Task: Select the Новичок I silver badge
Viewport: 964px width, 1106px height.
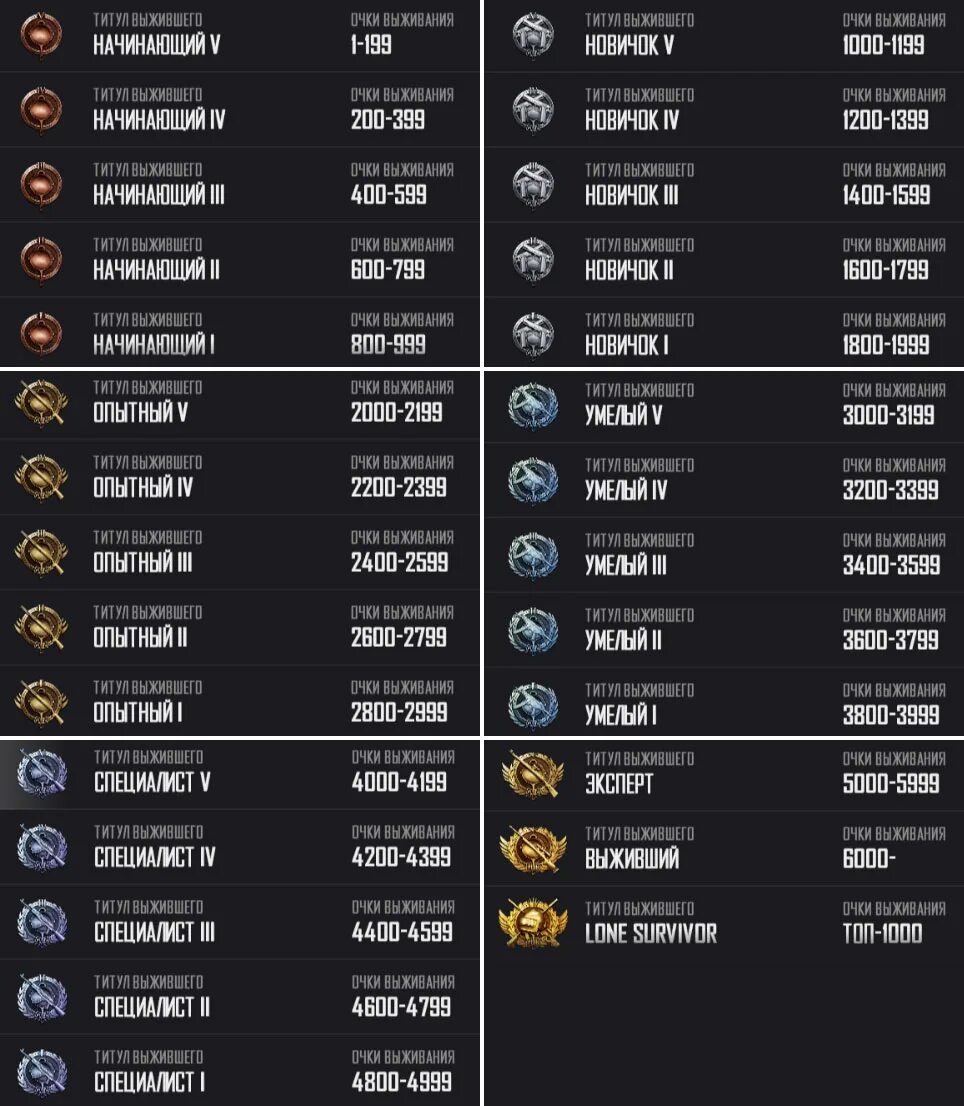Action: [533, 334]
